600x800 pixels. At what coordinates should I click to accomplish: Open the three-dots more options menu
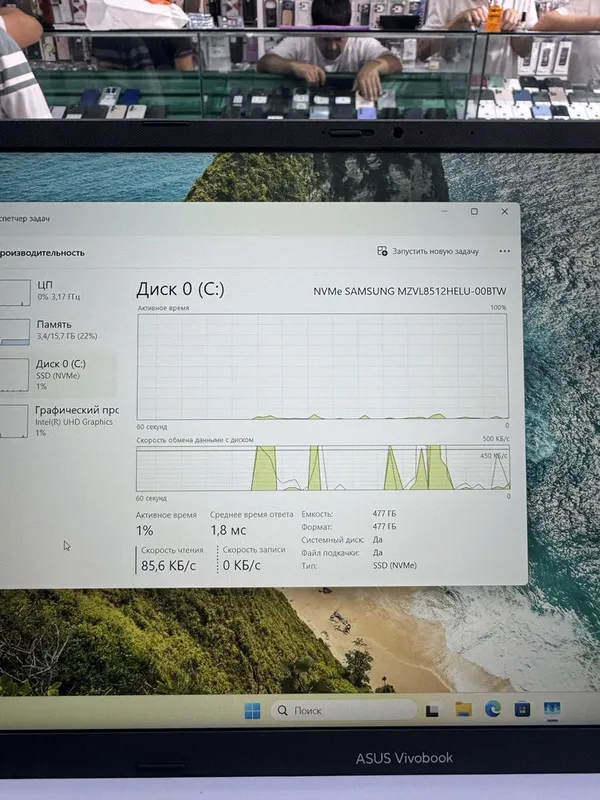[x=505, y=251]
